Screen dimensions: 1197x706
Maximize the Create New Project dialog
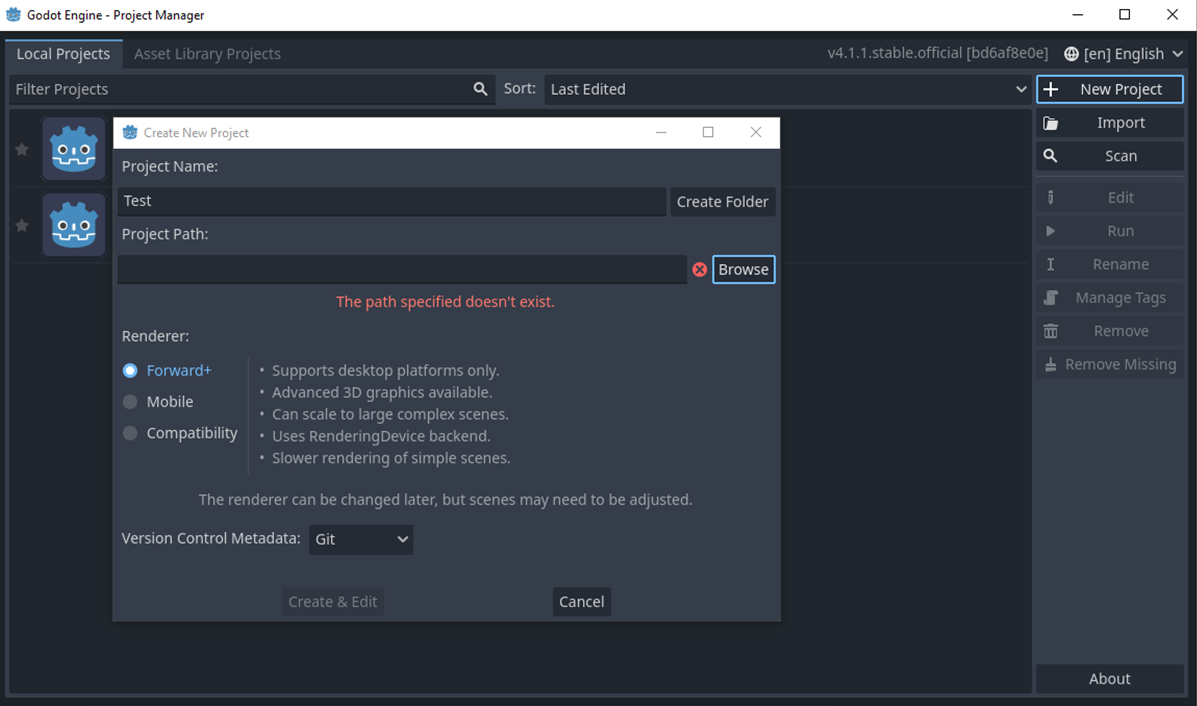pos(708,132)
